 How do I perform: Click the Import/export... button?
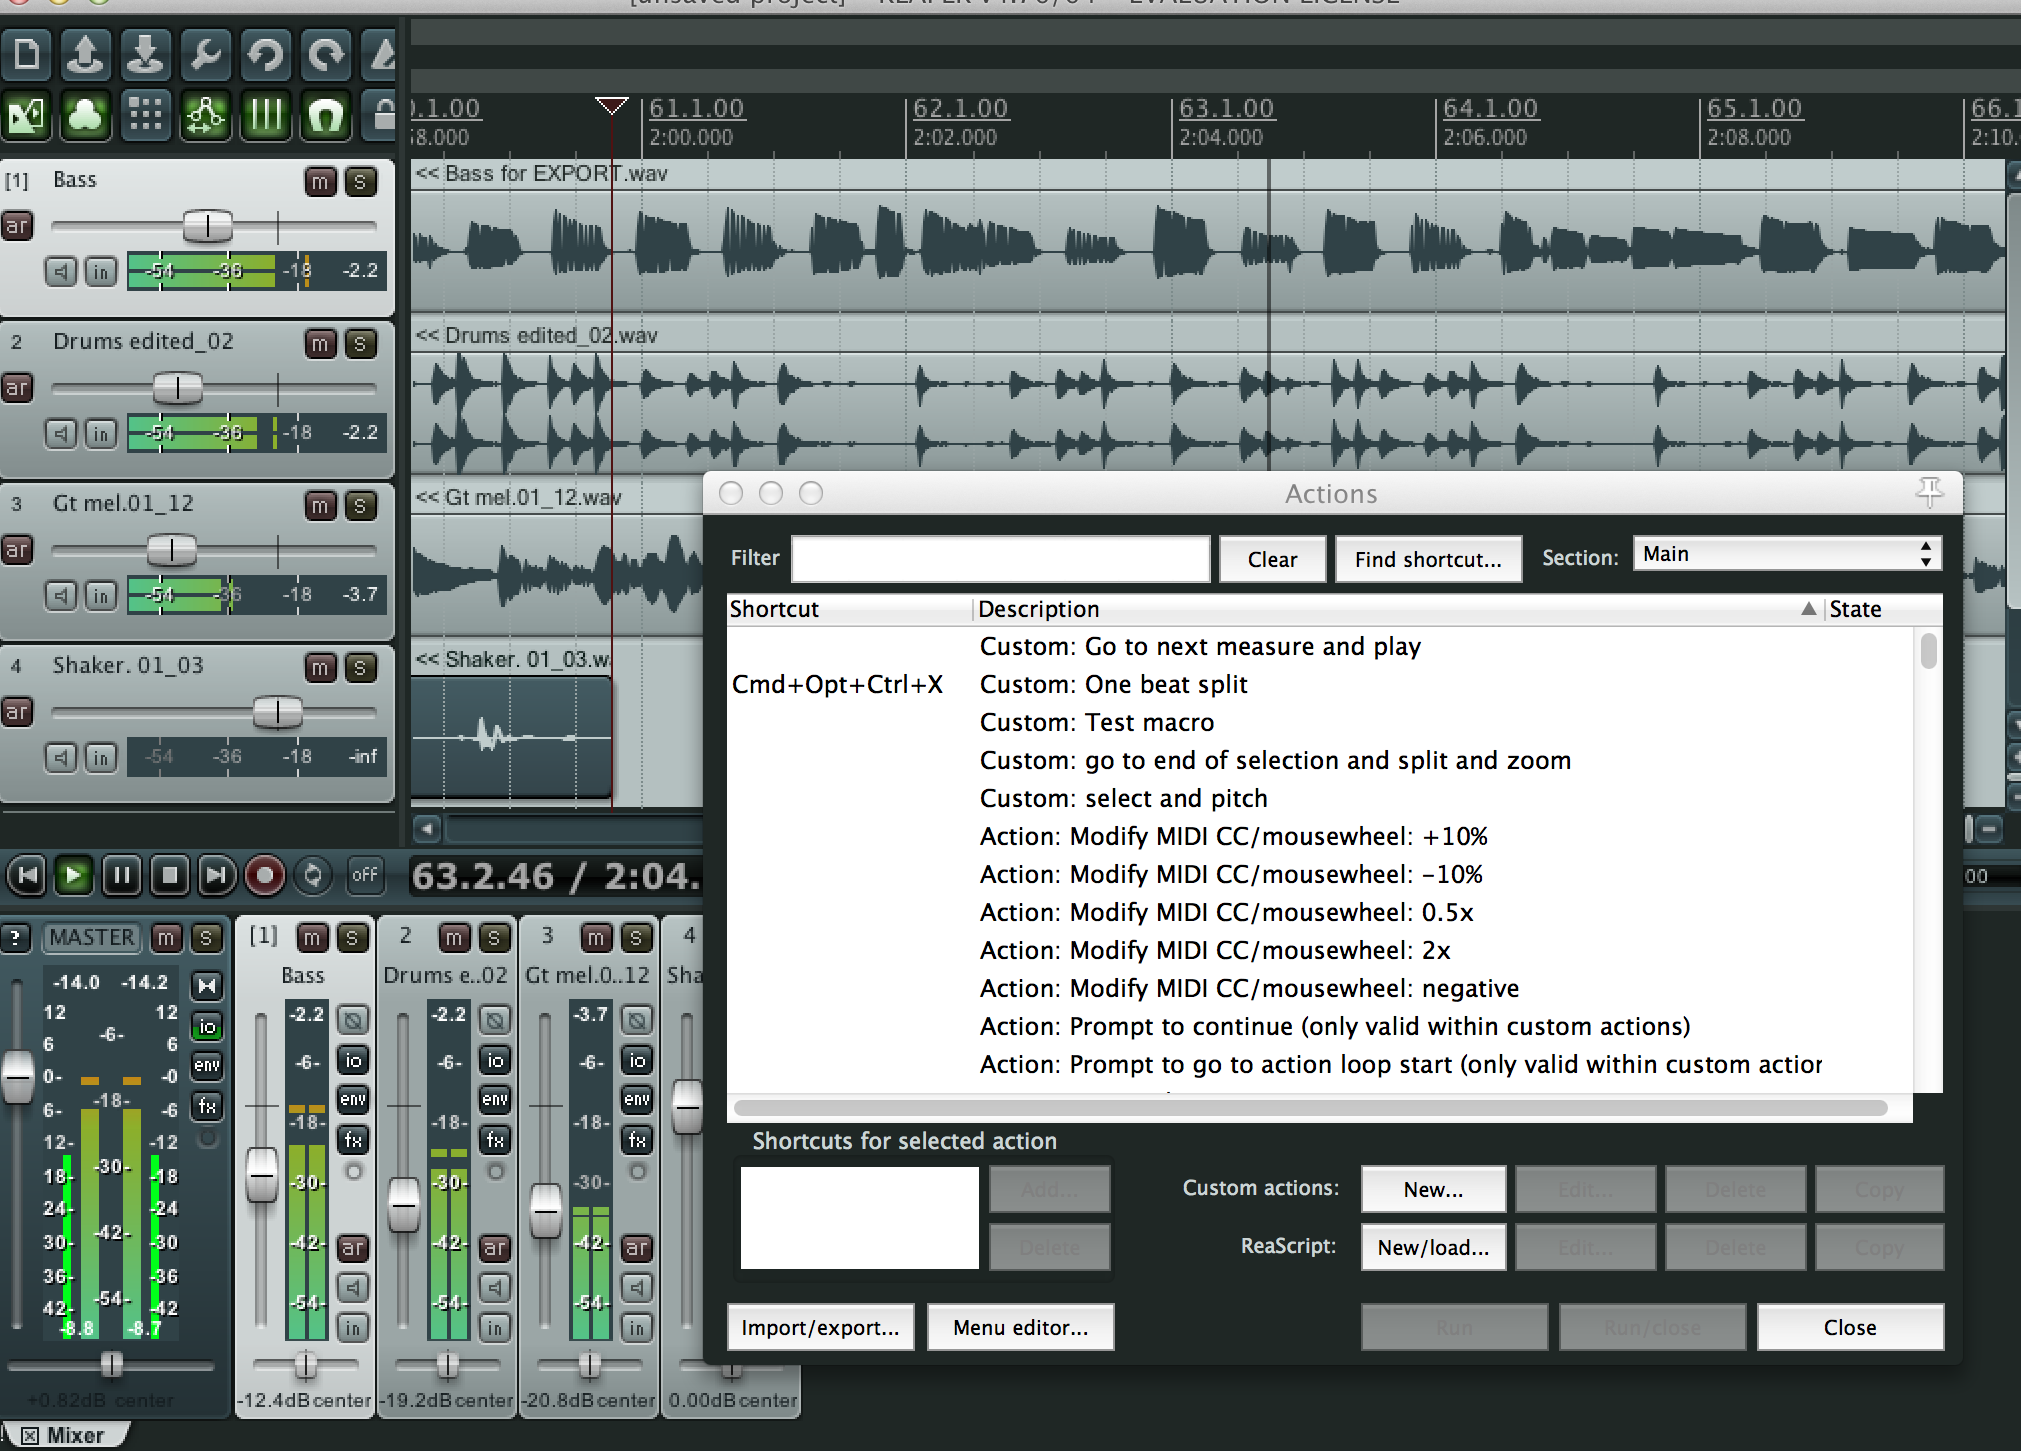coord(820,1327)
